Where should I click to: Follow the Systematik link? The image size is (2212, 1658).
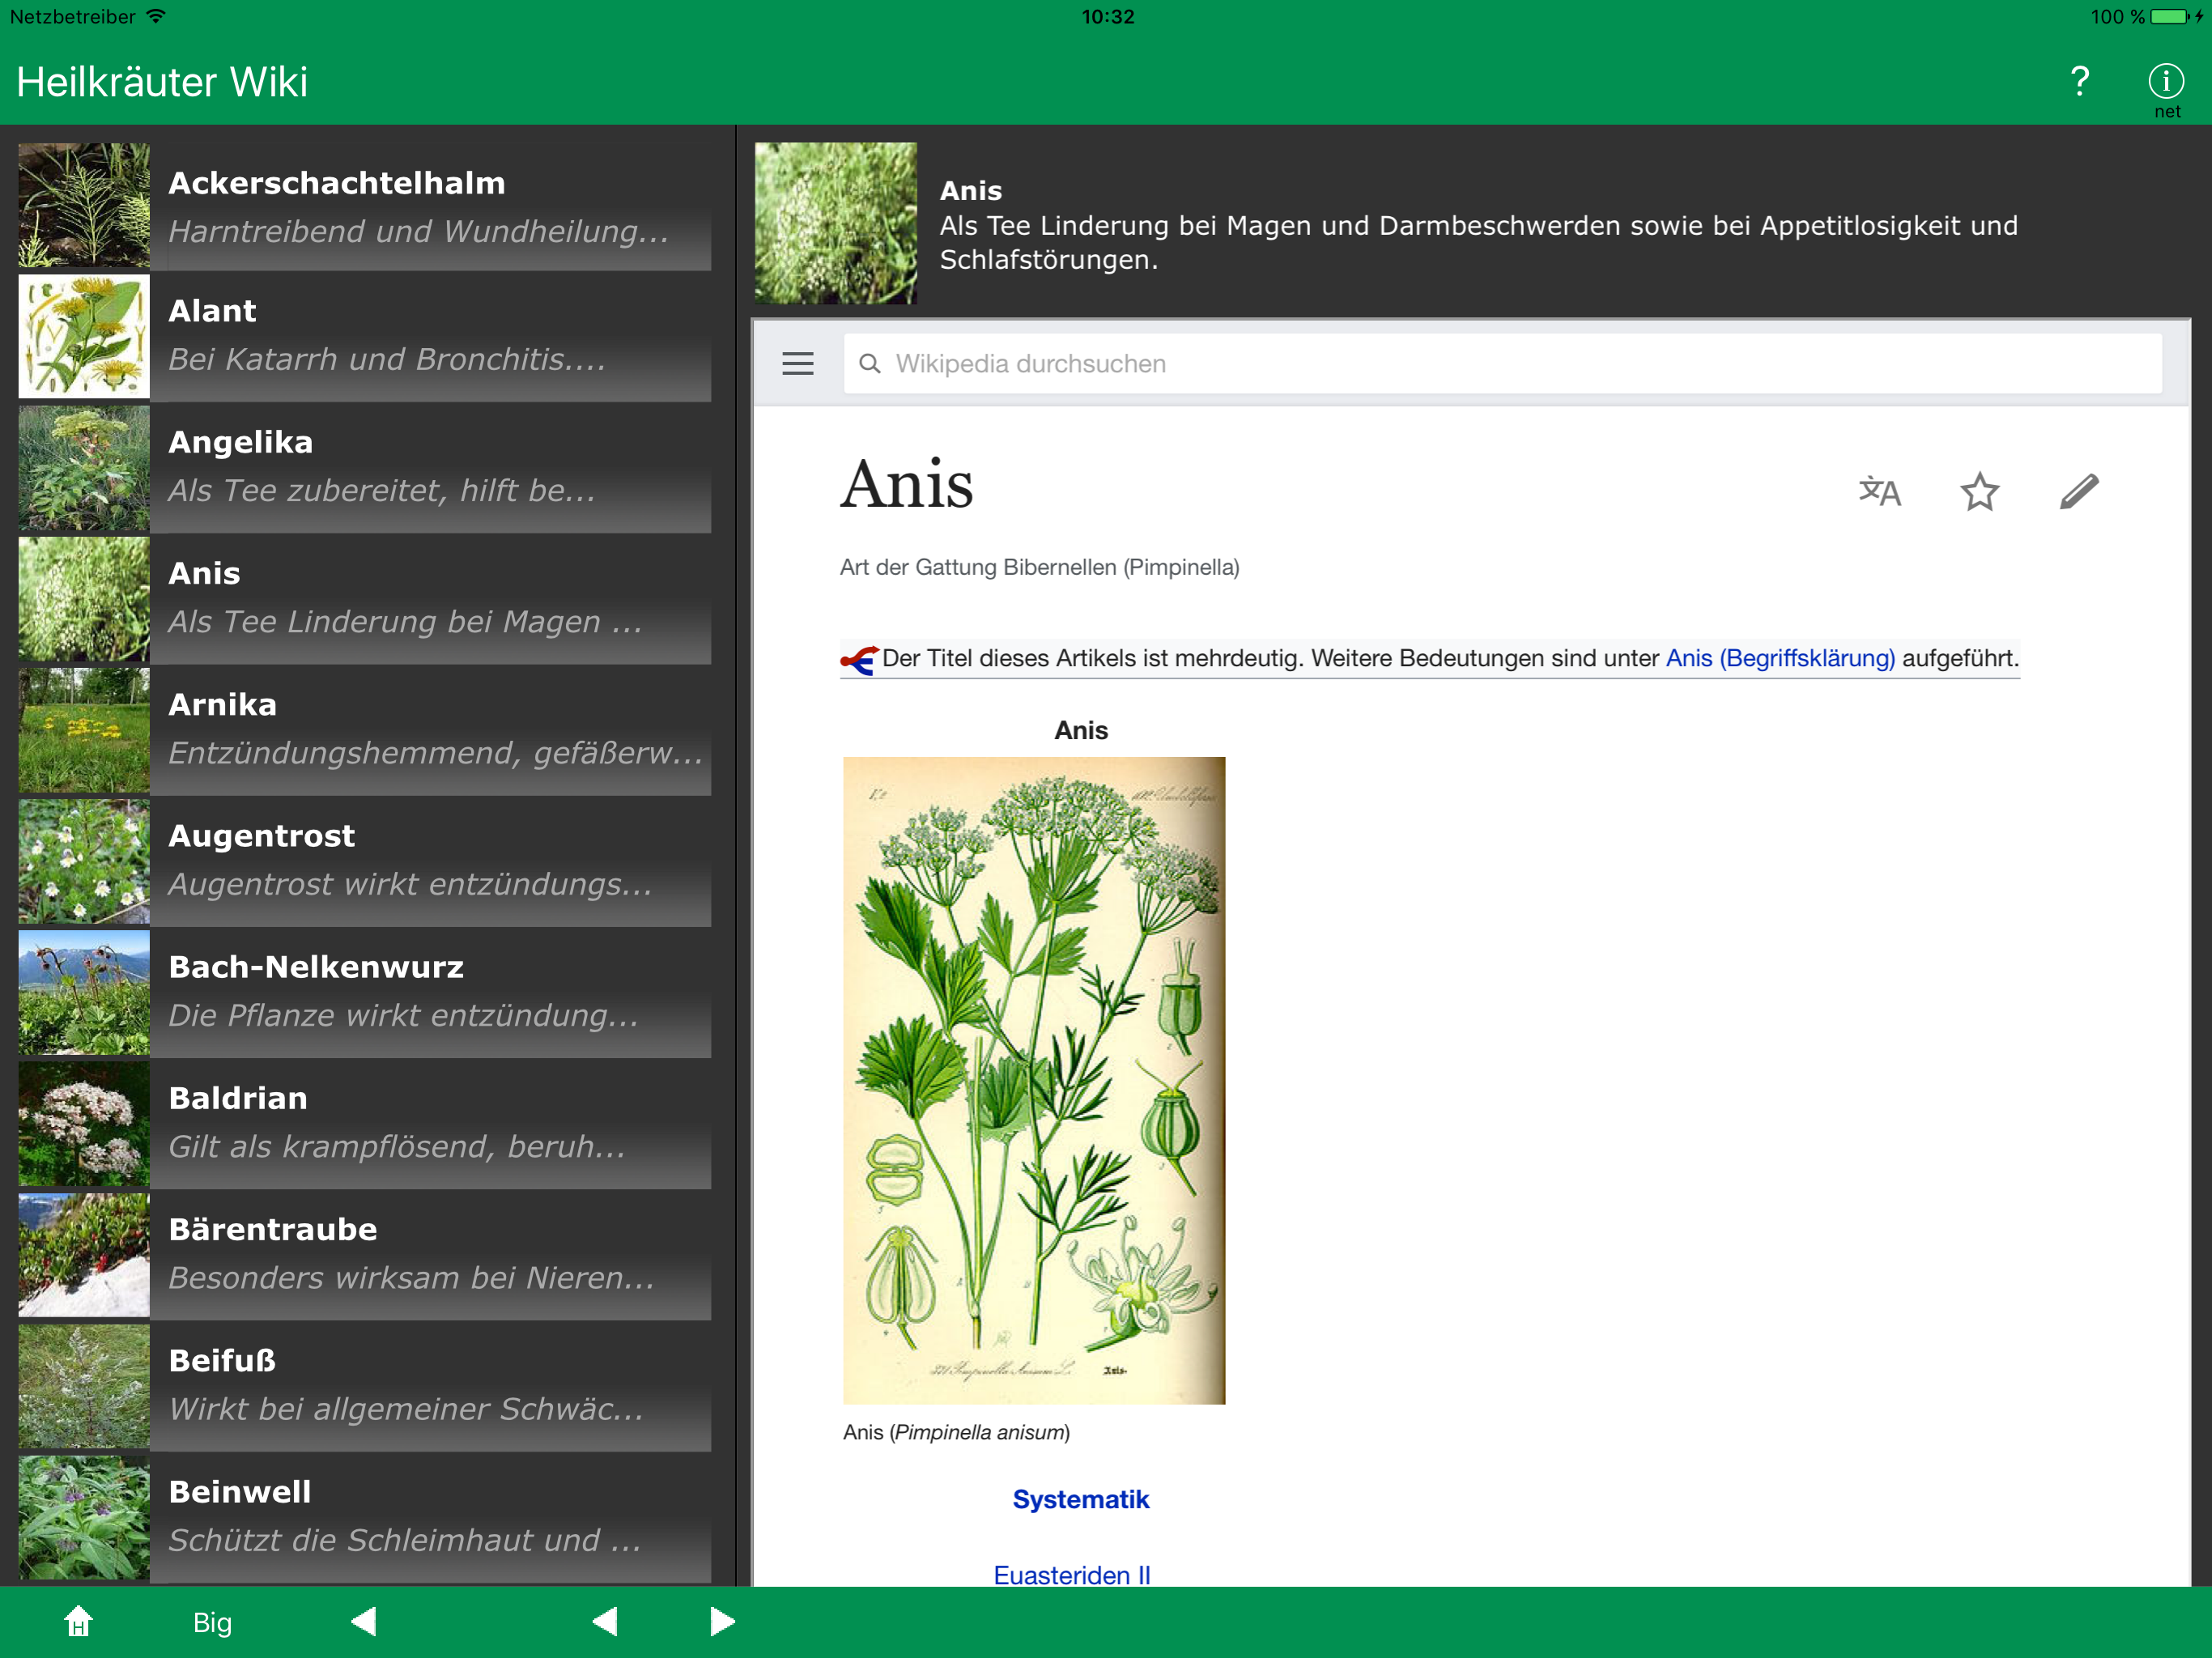click(1080, 1499)
